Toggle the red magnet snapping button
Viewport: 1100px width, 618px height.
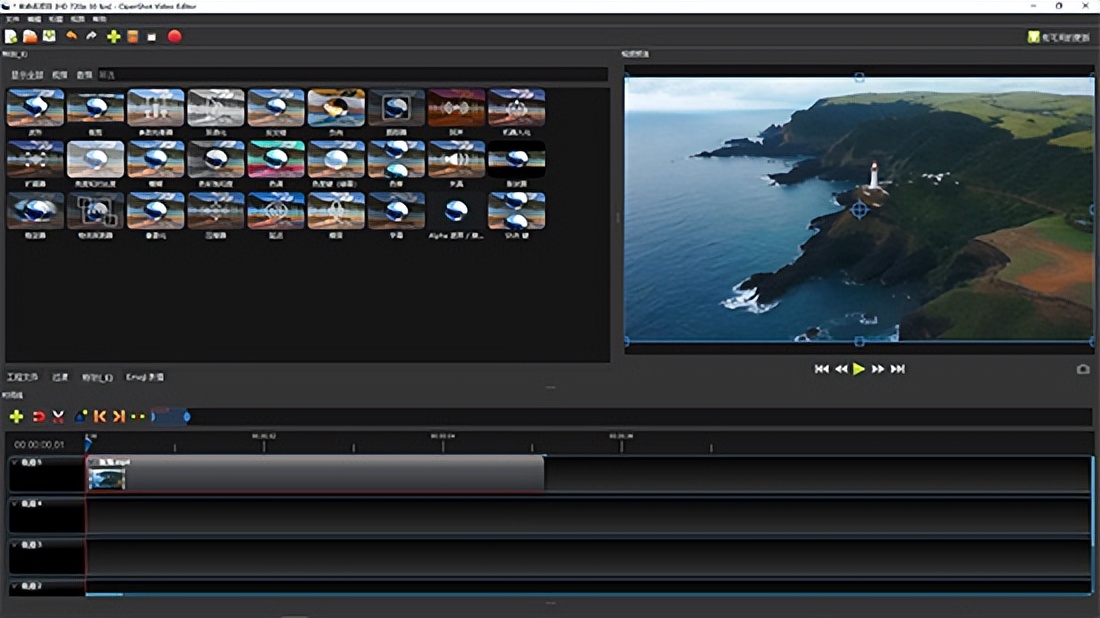(38, 416)
